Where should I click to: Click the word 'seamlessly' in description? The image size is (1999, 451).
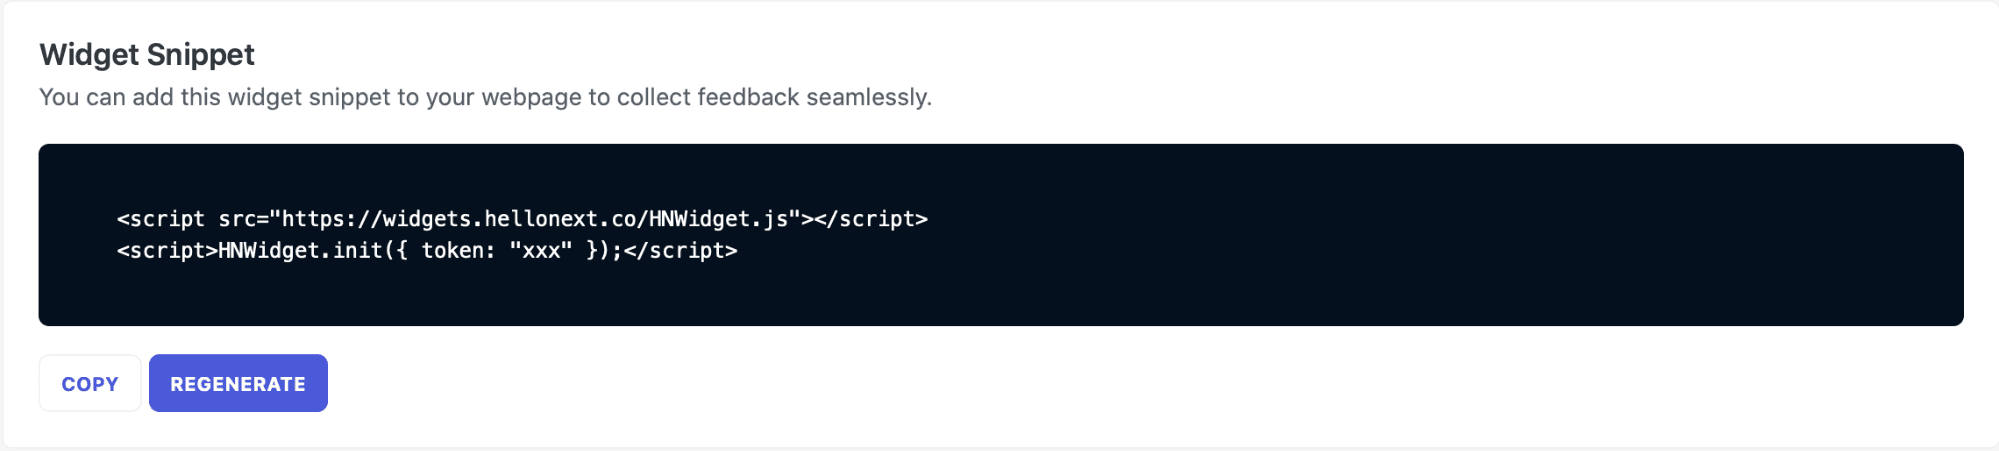866,97
